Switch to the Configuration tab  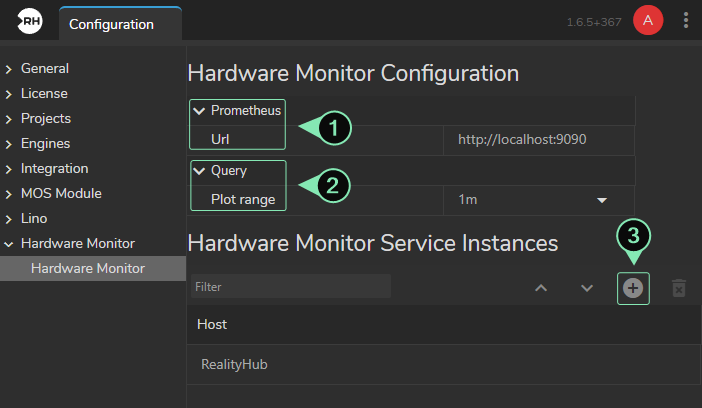(x=111, y=24)
